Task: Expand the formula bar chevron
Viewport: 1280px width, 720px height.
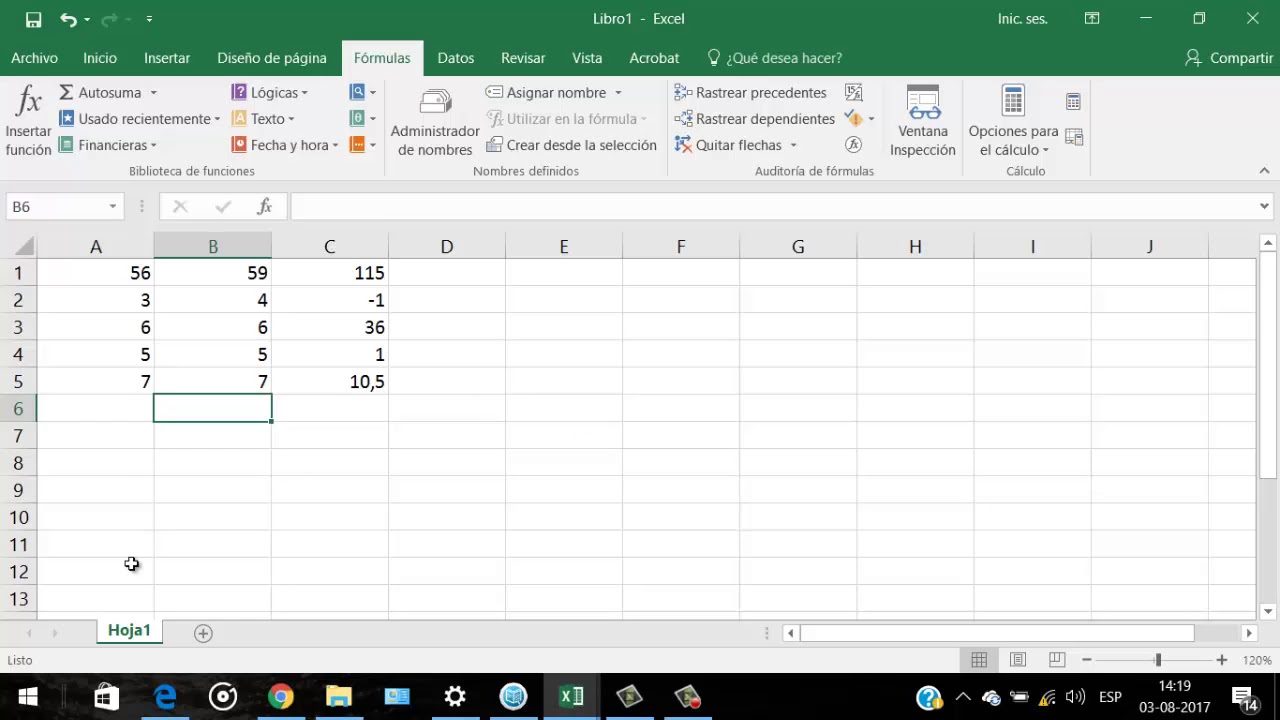Action: pyautogui.click(x=1264, y=206)
